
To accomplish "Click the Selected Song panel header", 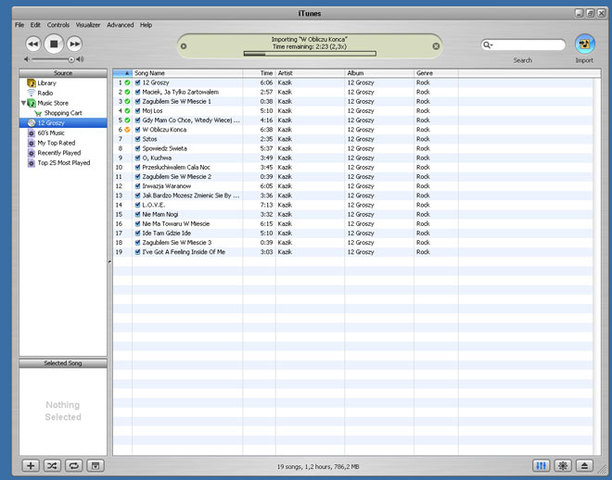I will (x=63, y=363).
